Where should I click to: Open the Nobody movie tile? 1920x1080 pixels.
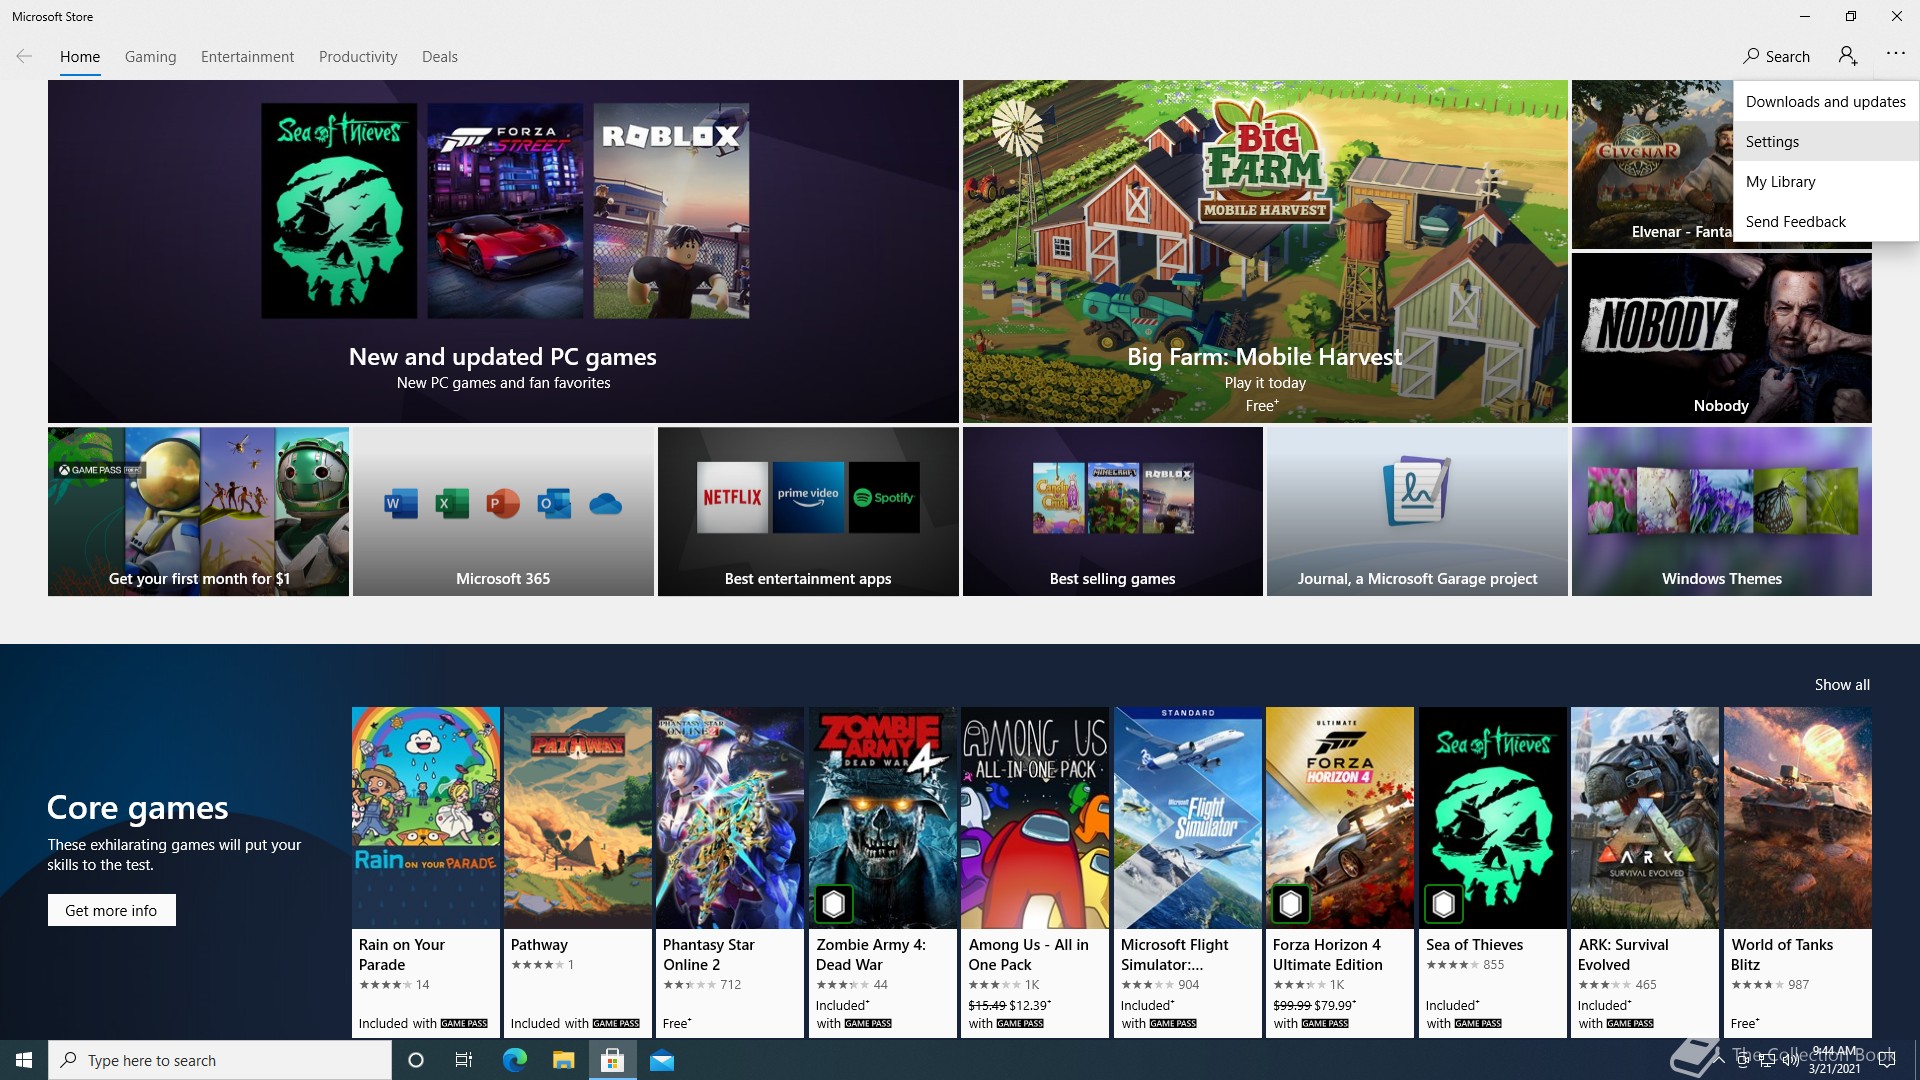(x=1721, y=338)
